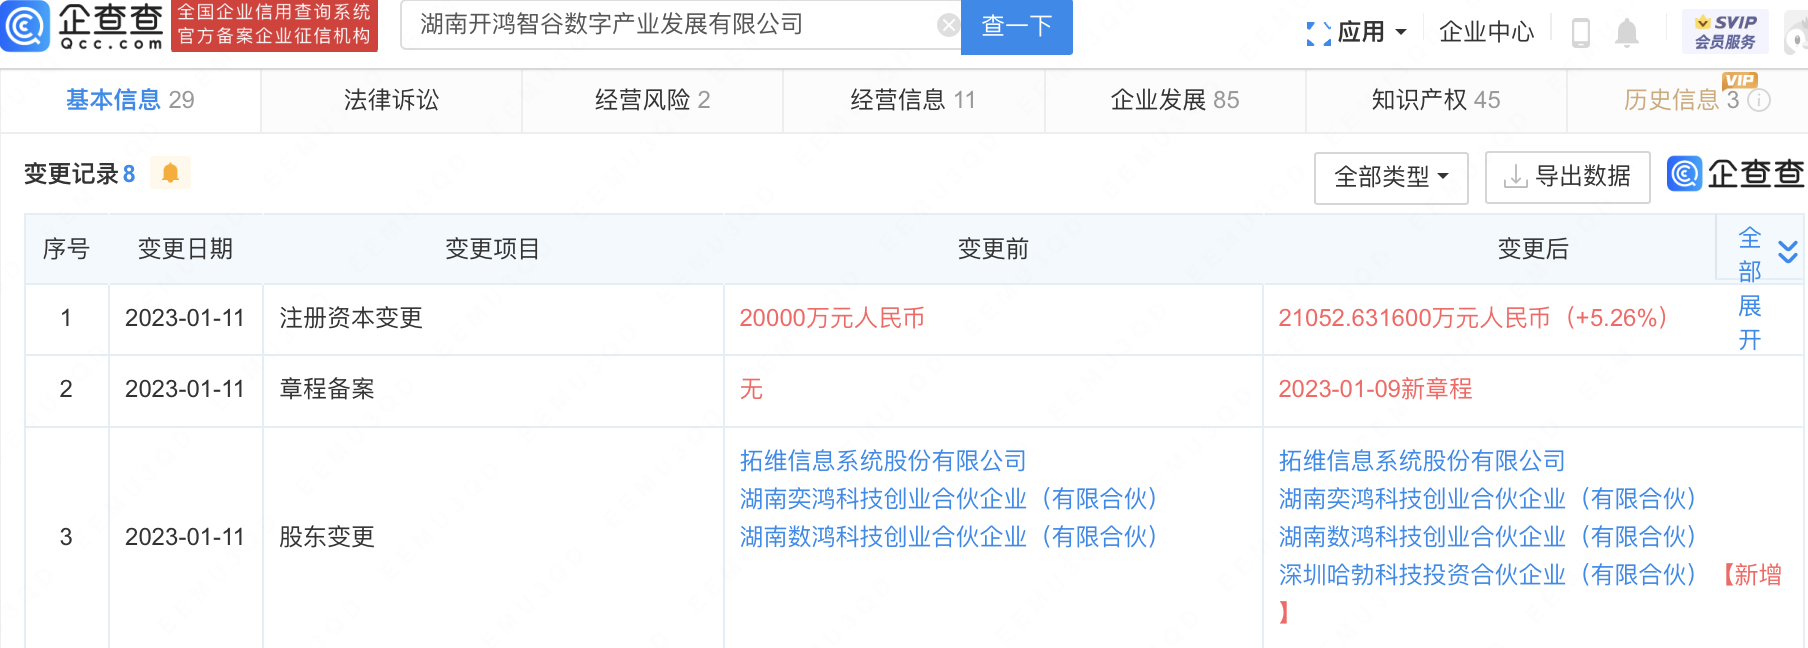Click the SVIP member service badge
Image resolution: width=1808 pixels, height=648 pixels.
pos(1725,31)
